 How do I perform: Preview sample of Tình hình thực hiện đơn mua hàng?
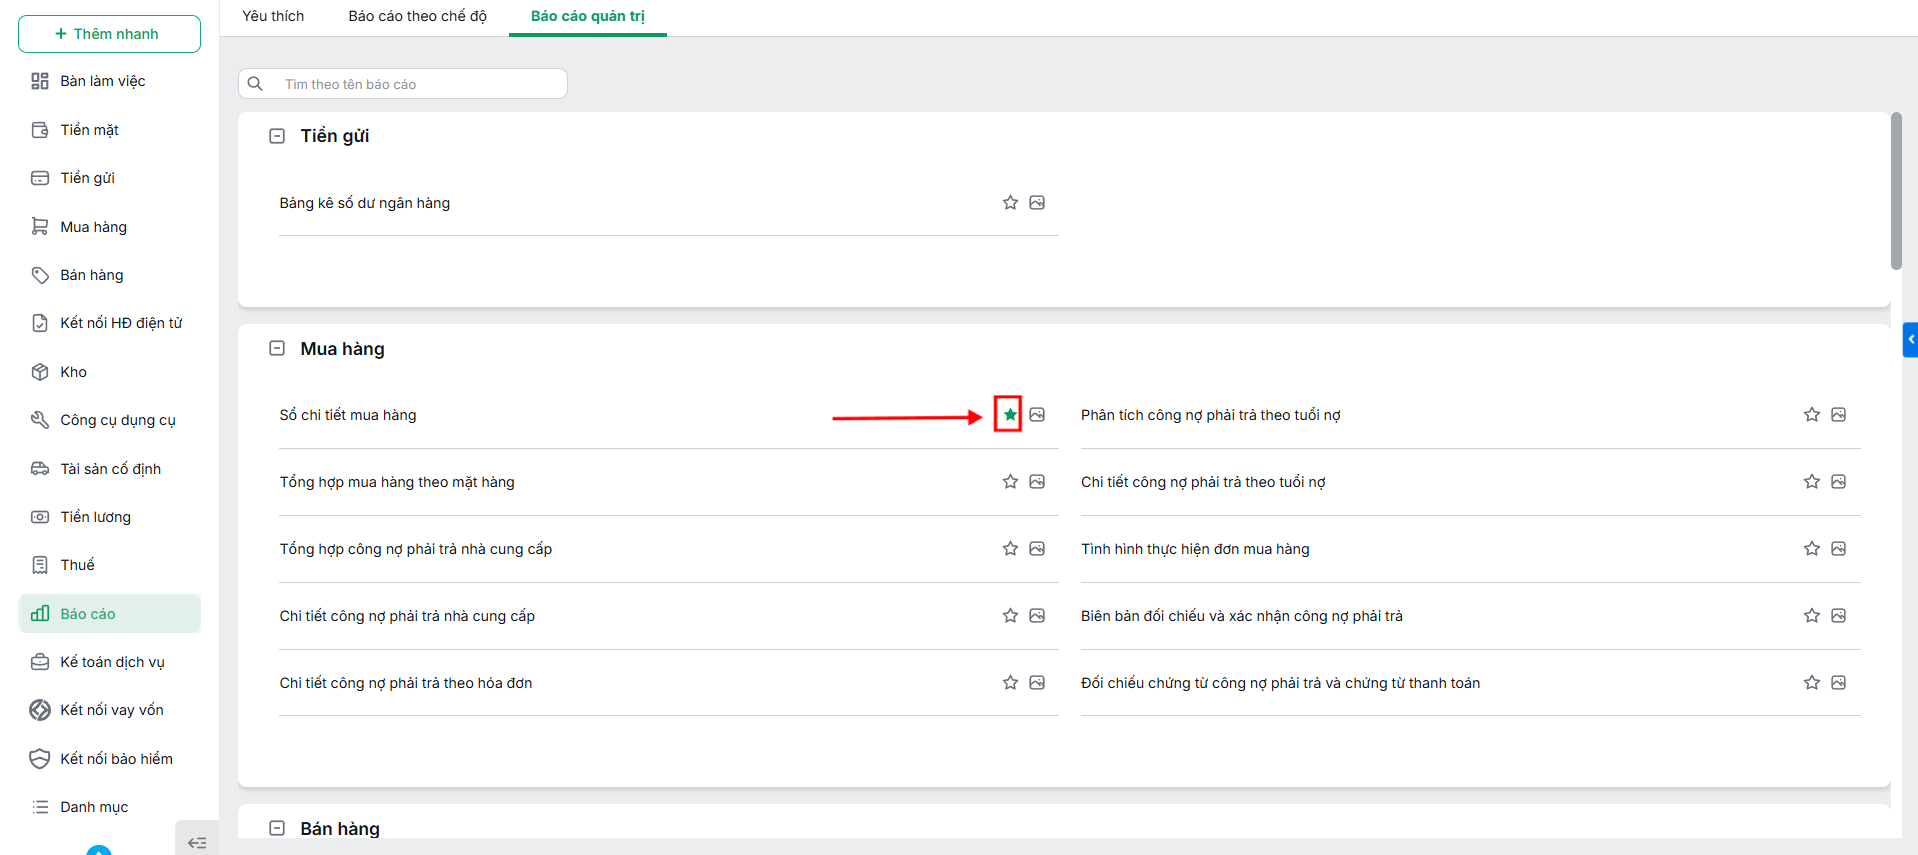pos(1838,549)
